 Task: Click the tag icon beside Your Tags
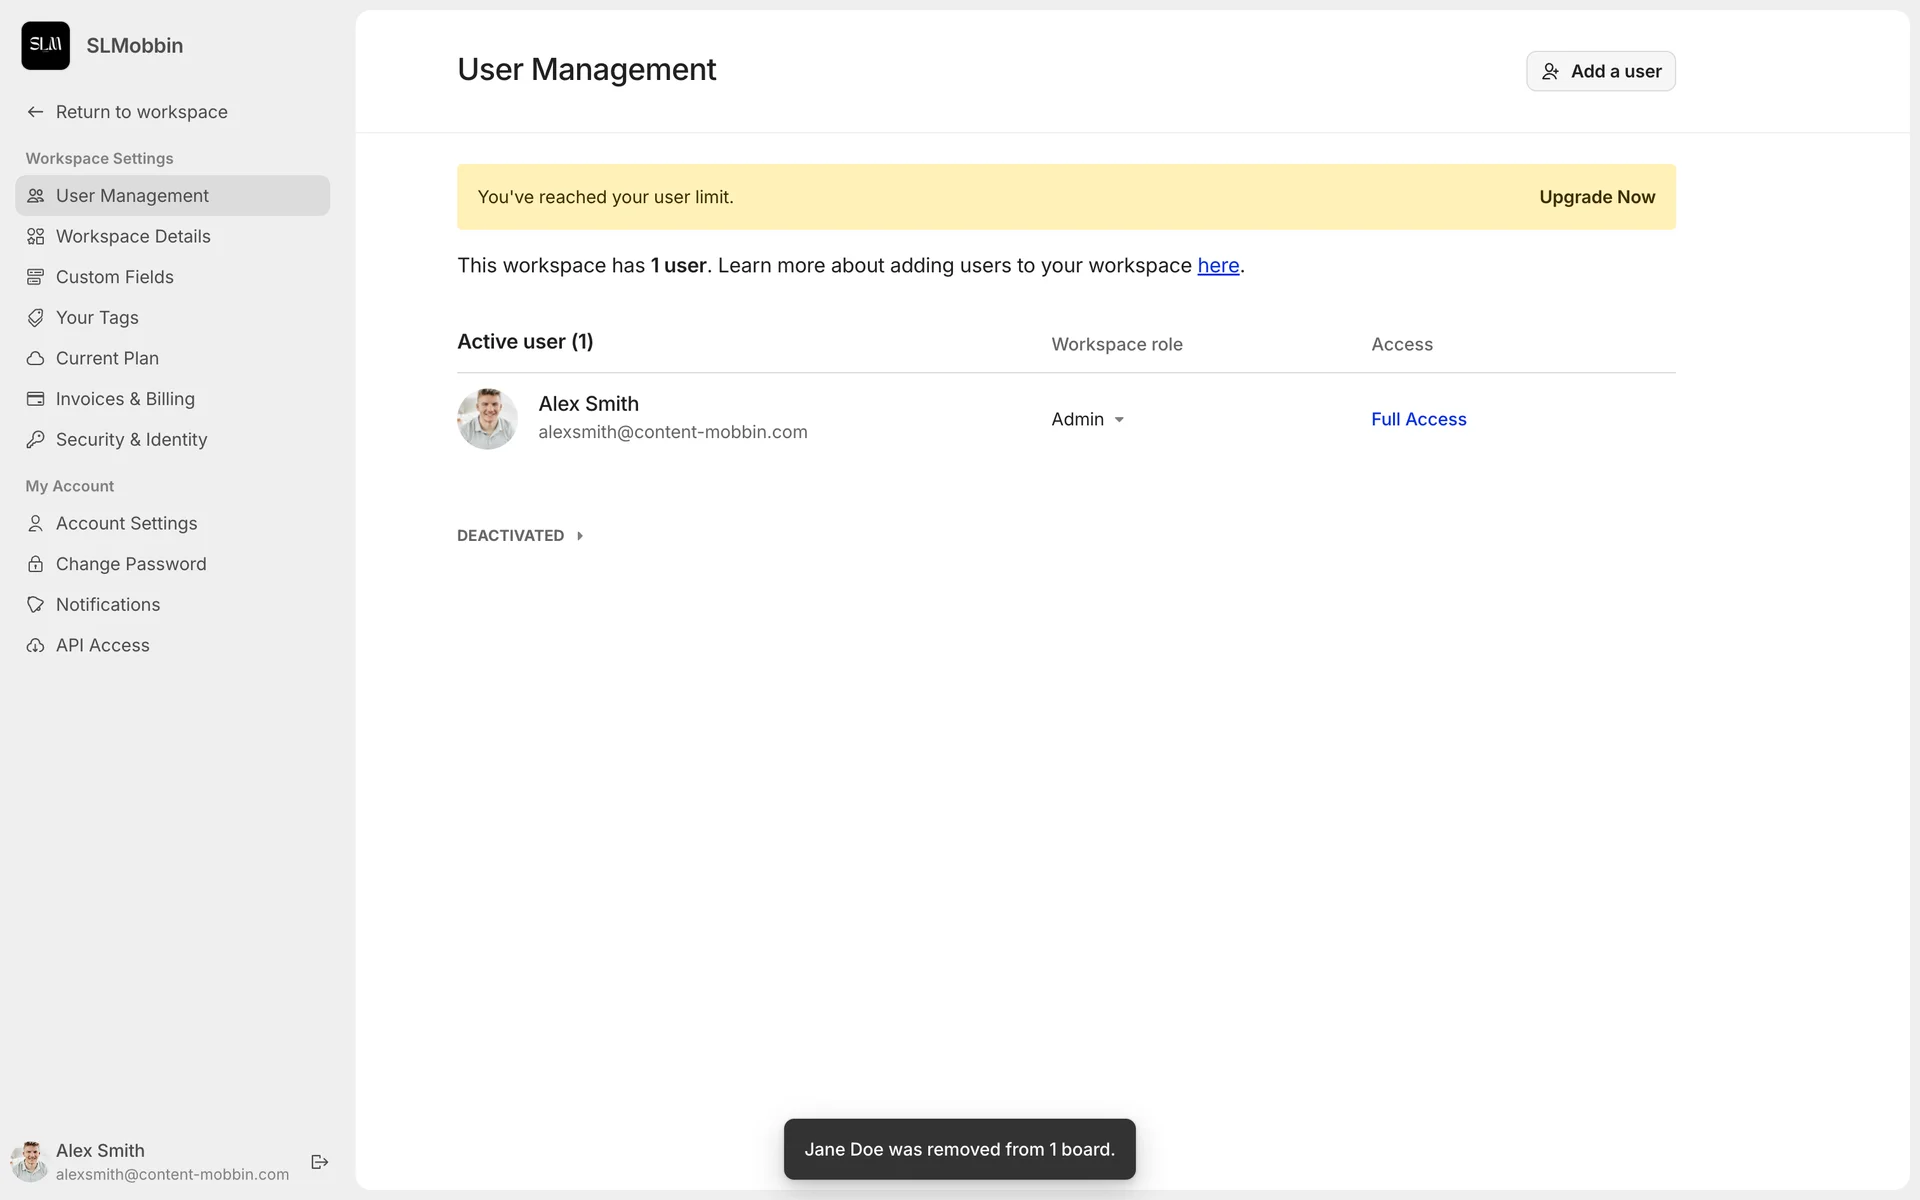click(x=35, y=318)
